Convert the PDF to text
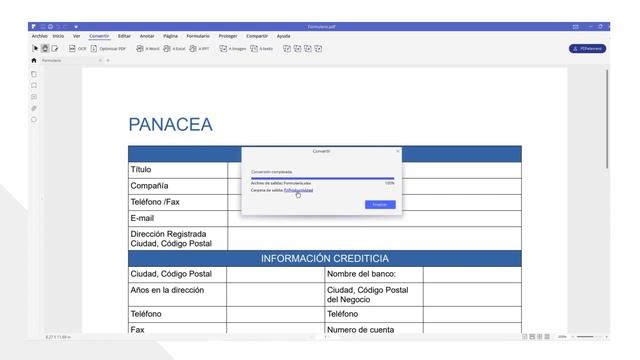Image resolution: width=640 pixels, height=360 pixels. [x=261, y=49]
